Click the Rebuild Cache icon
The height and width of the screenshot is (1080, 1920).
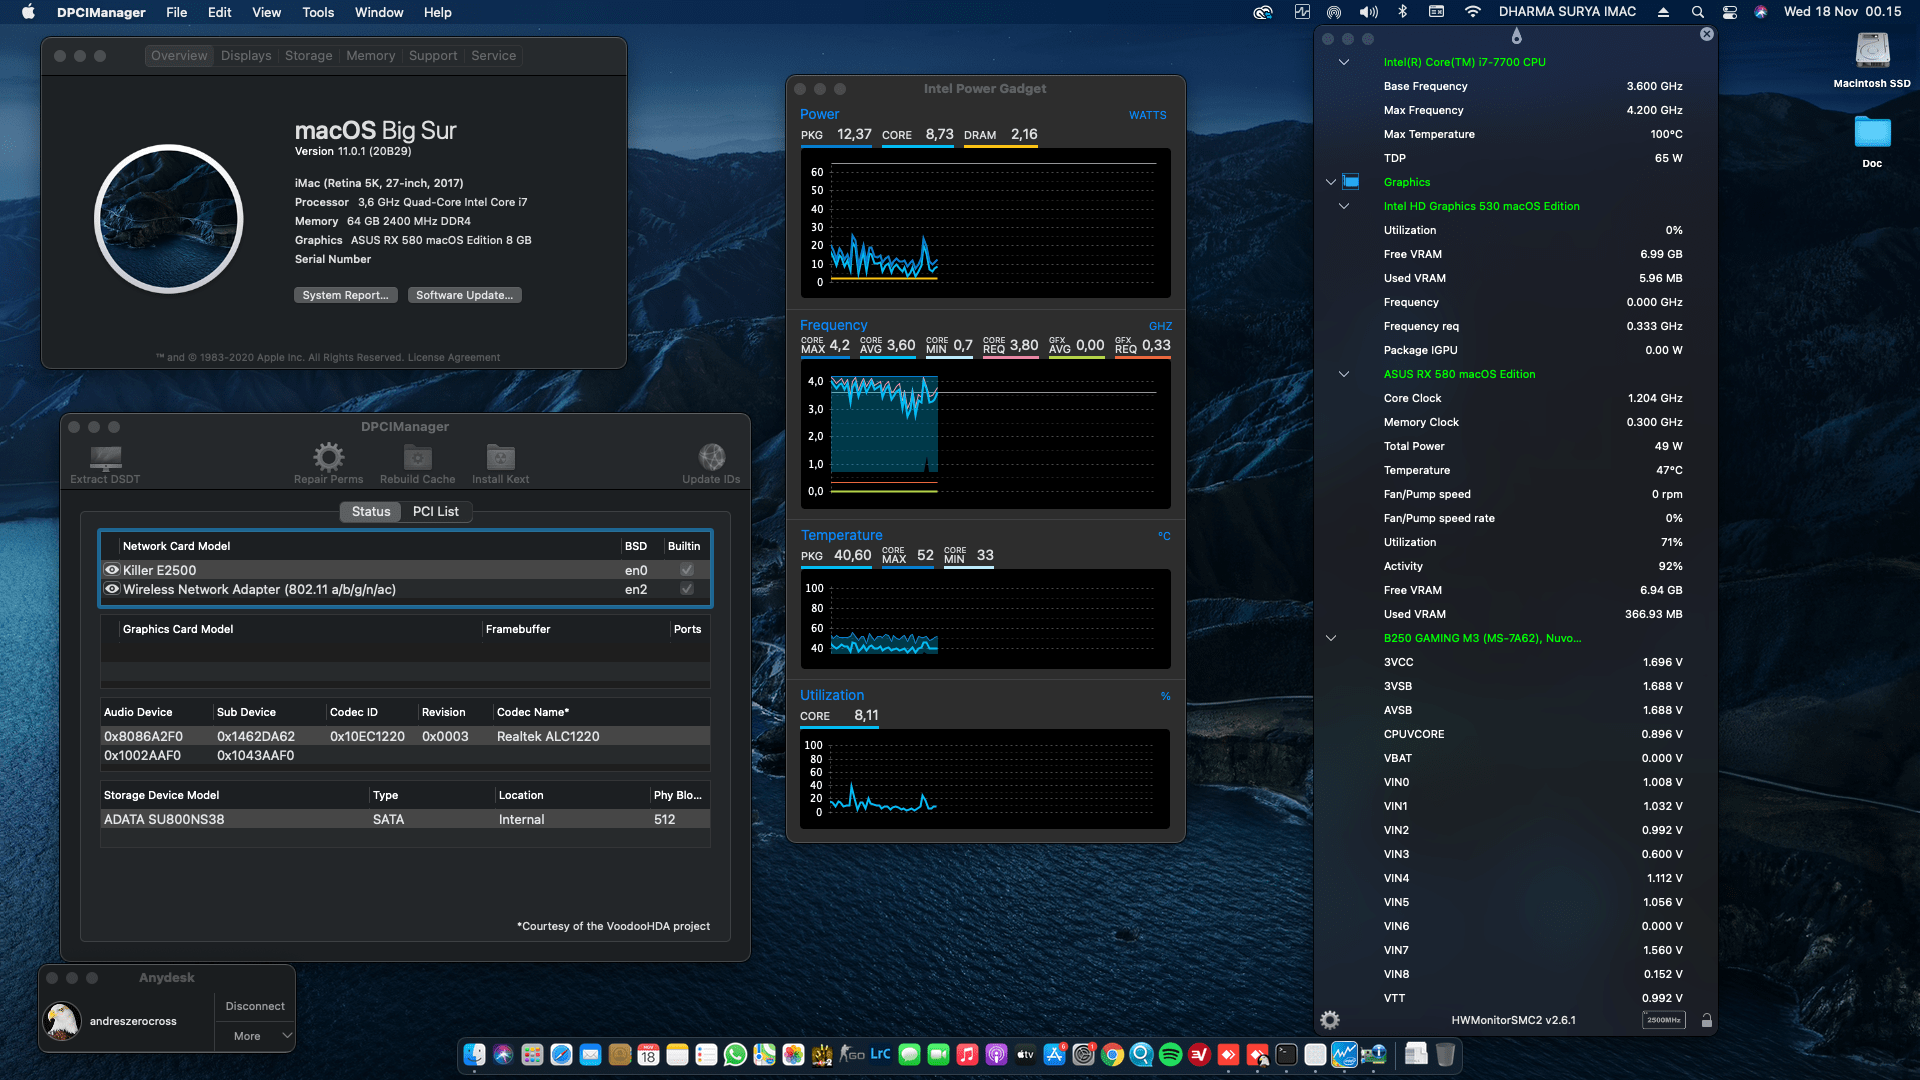417,457
